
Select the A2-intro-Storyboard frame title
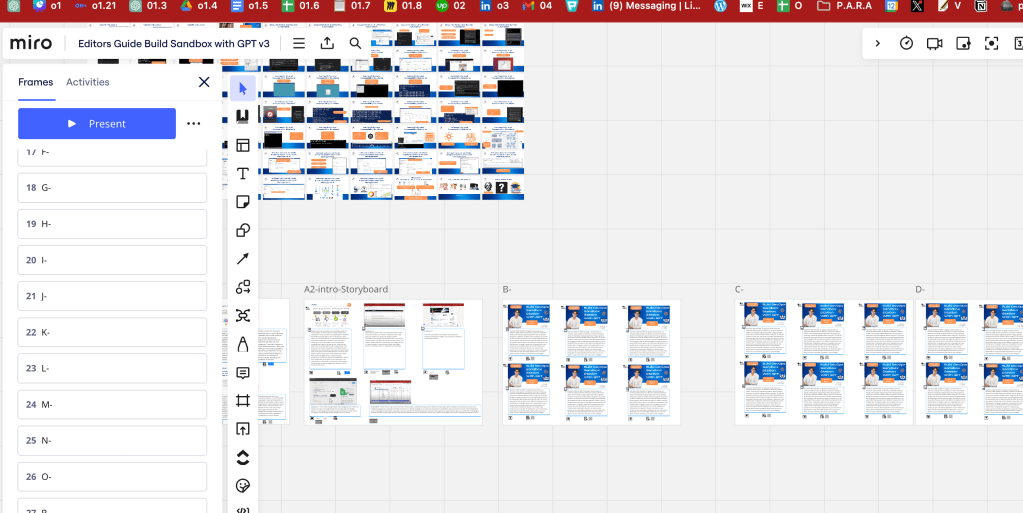[346, 289]
